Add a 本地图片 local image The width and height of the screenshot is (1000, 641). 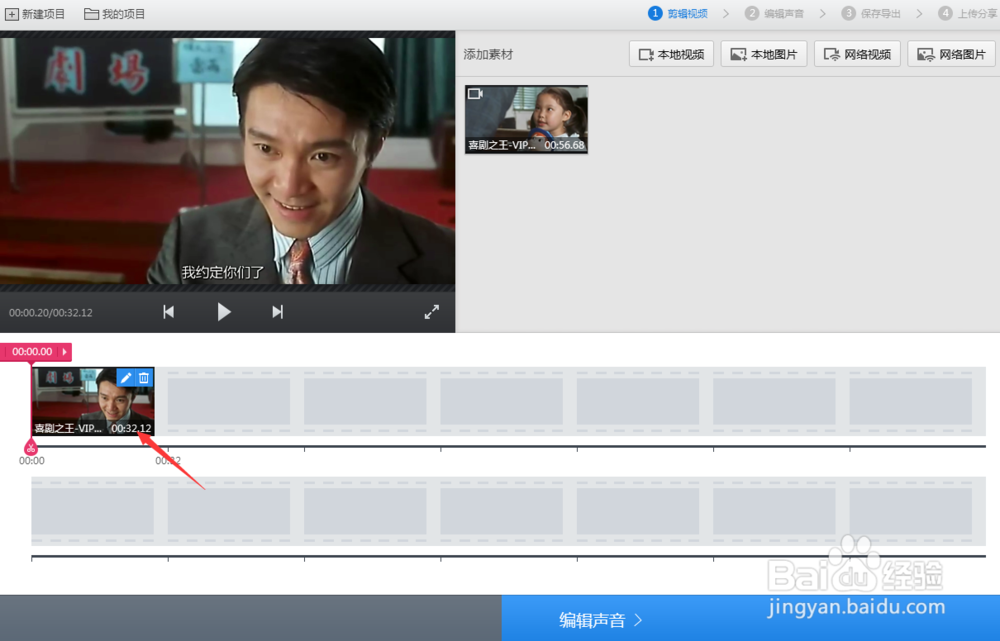764,54
